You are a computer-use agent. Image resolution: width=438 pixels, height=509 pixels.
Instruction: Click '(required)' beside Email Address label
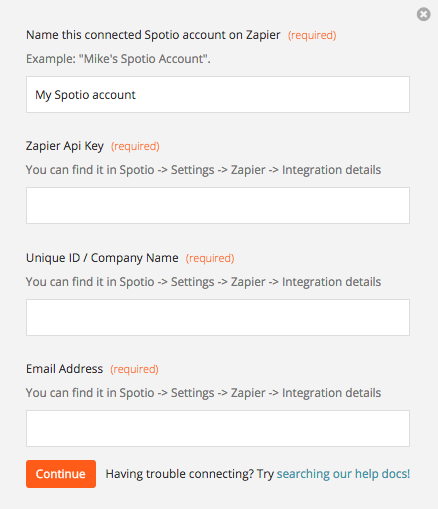(x=134, y=369)
